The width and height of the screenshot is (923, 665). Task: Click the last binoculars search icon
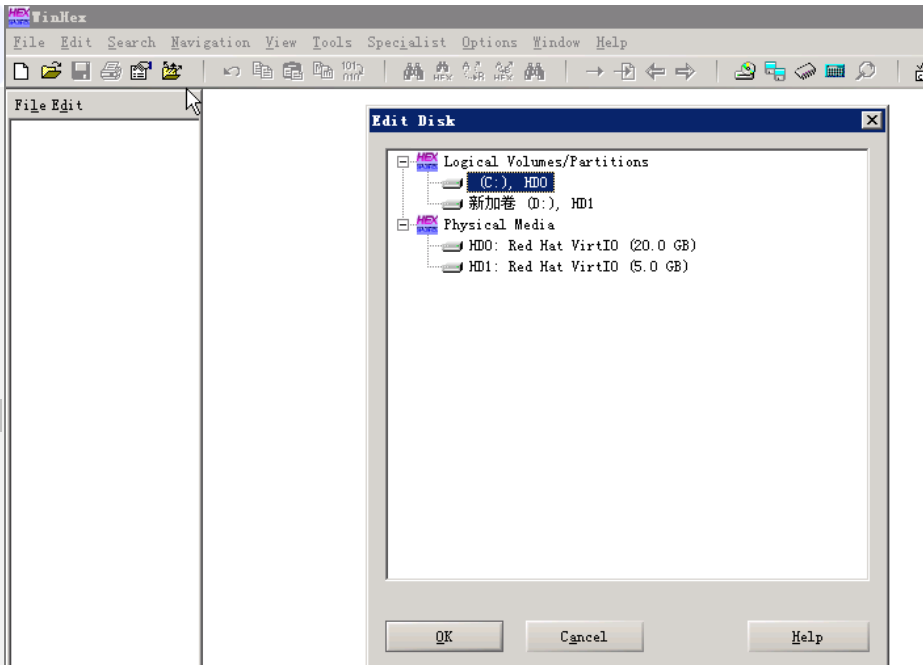(534, 71)
